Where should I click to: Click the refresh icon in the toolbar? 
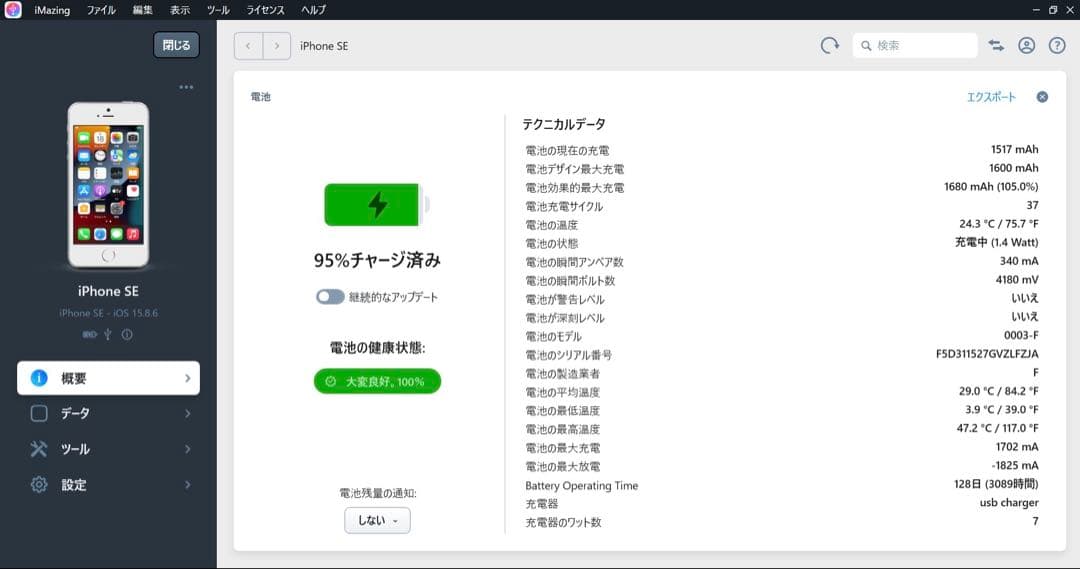pyautogui.click(x=830, y=45)
